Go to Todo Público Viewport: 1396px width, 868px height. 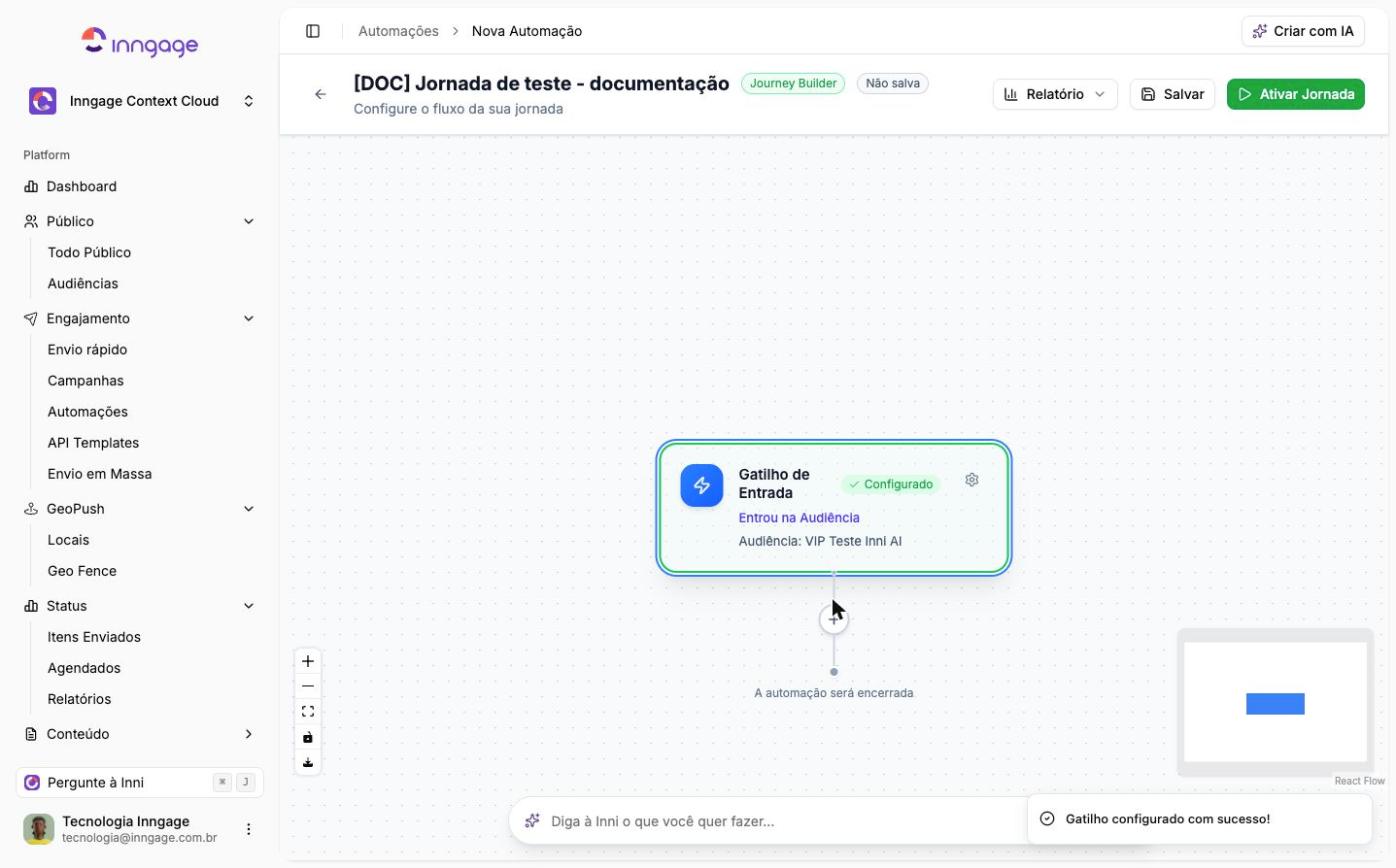pos(89,253)
